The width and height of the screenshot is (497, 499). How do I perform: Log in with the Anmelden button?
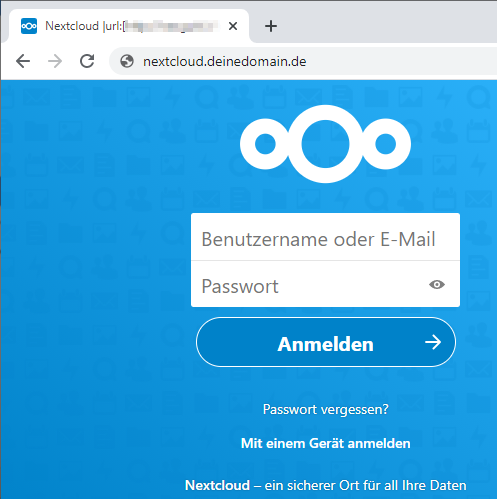[326, 342]
